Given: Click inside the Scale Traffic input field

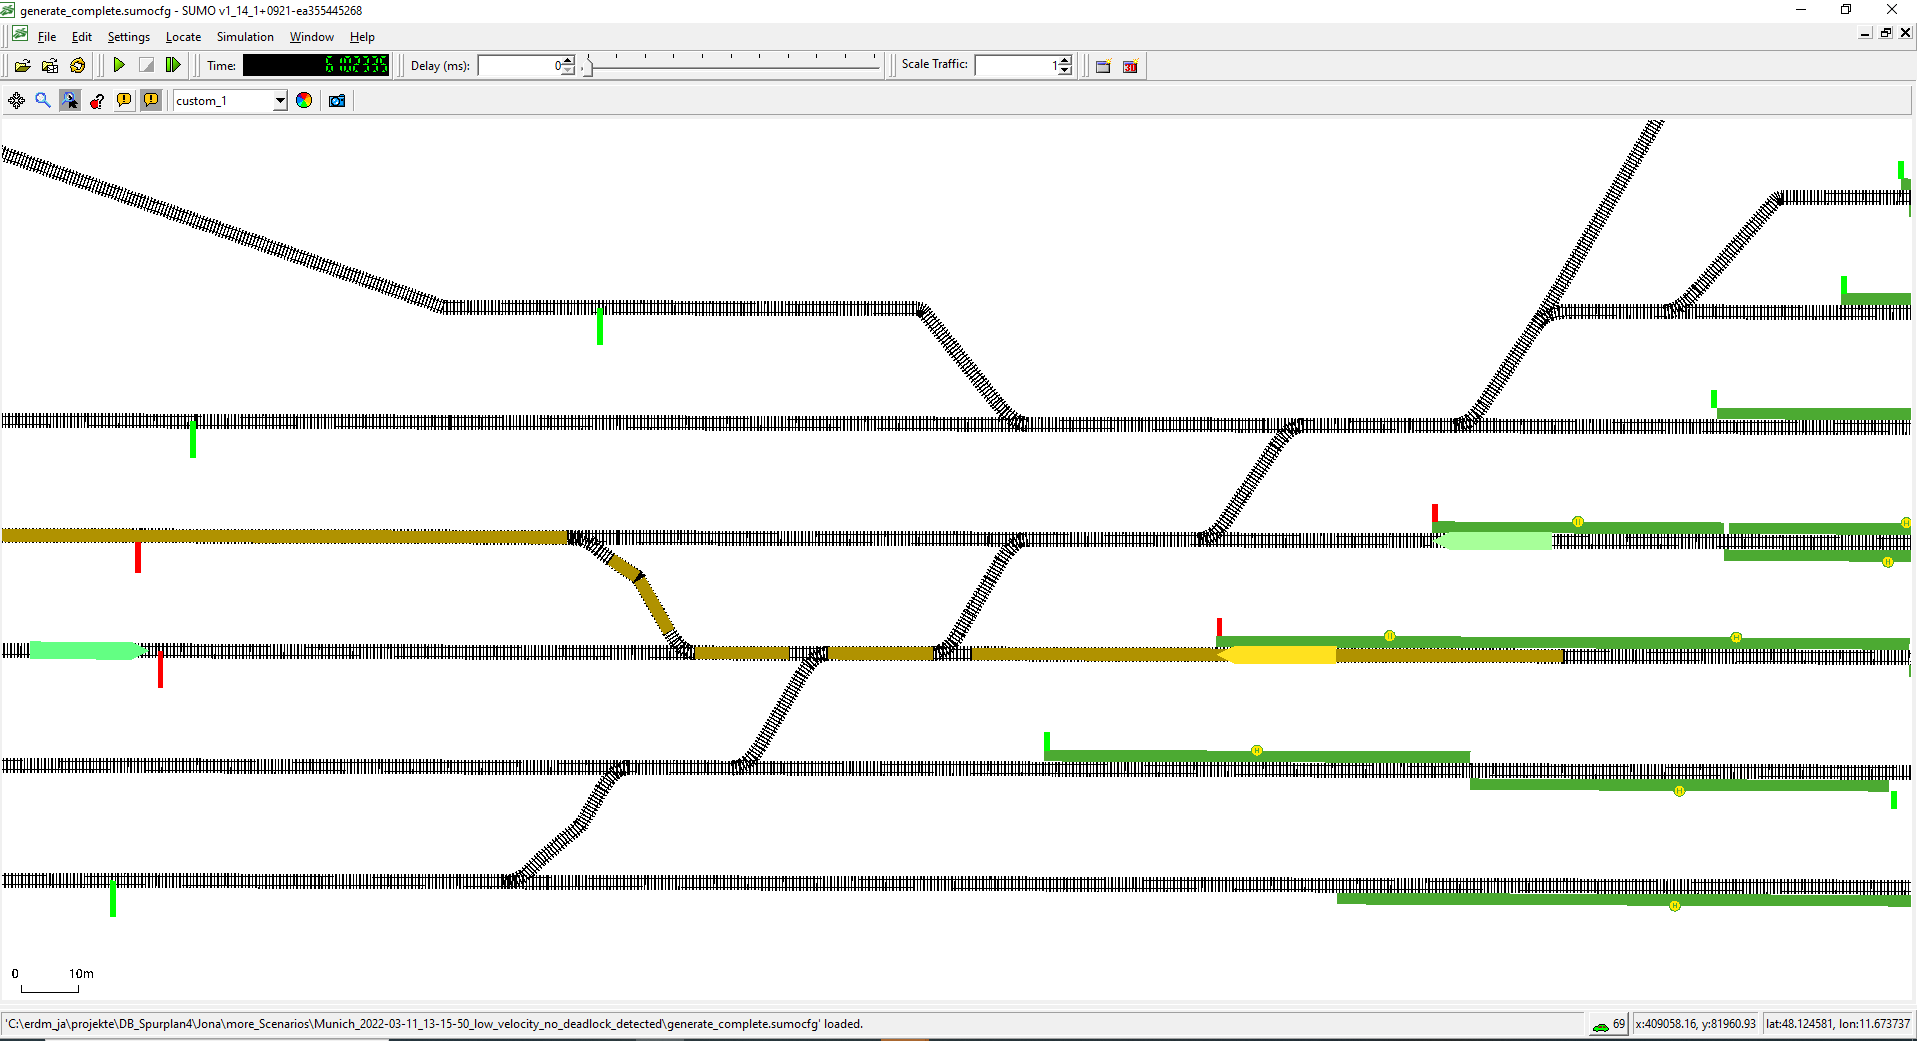Looking at the screenshot, I should (1013, 66).
